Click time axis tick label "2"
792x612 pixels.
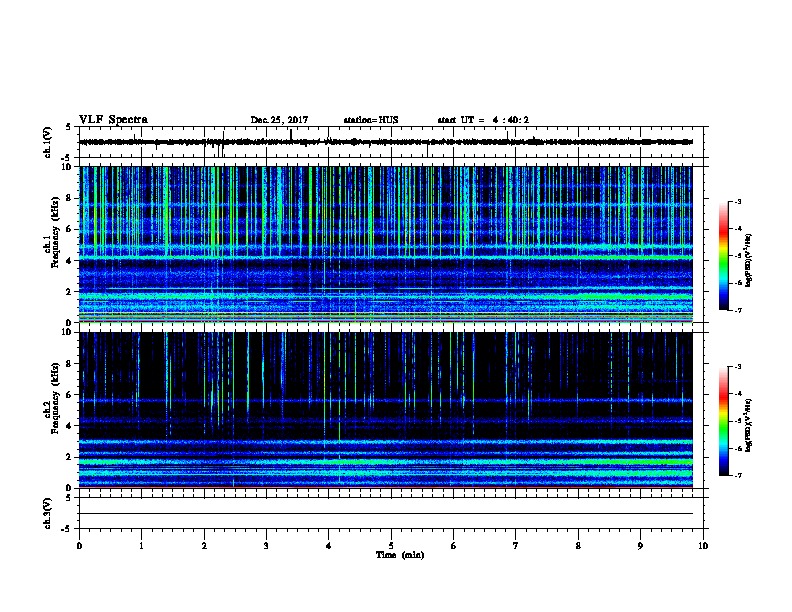click(x=204, y=546)
